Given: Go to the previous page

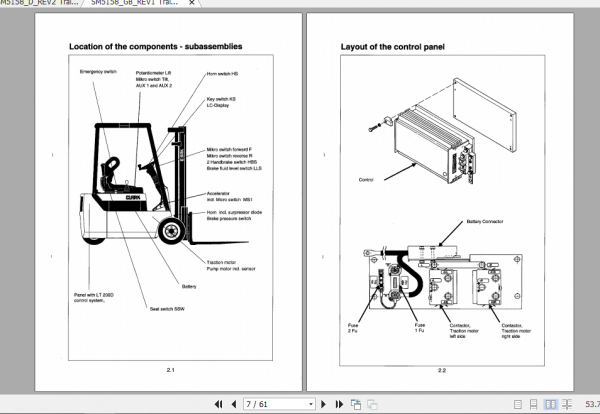Looking at the screenshot, I should [234, 404].
